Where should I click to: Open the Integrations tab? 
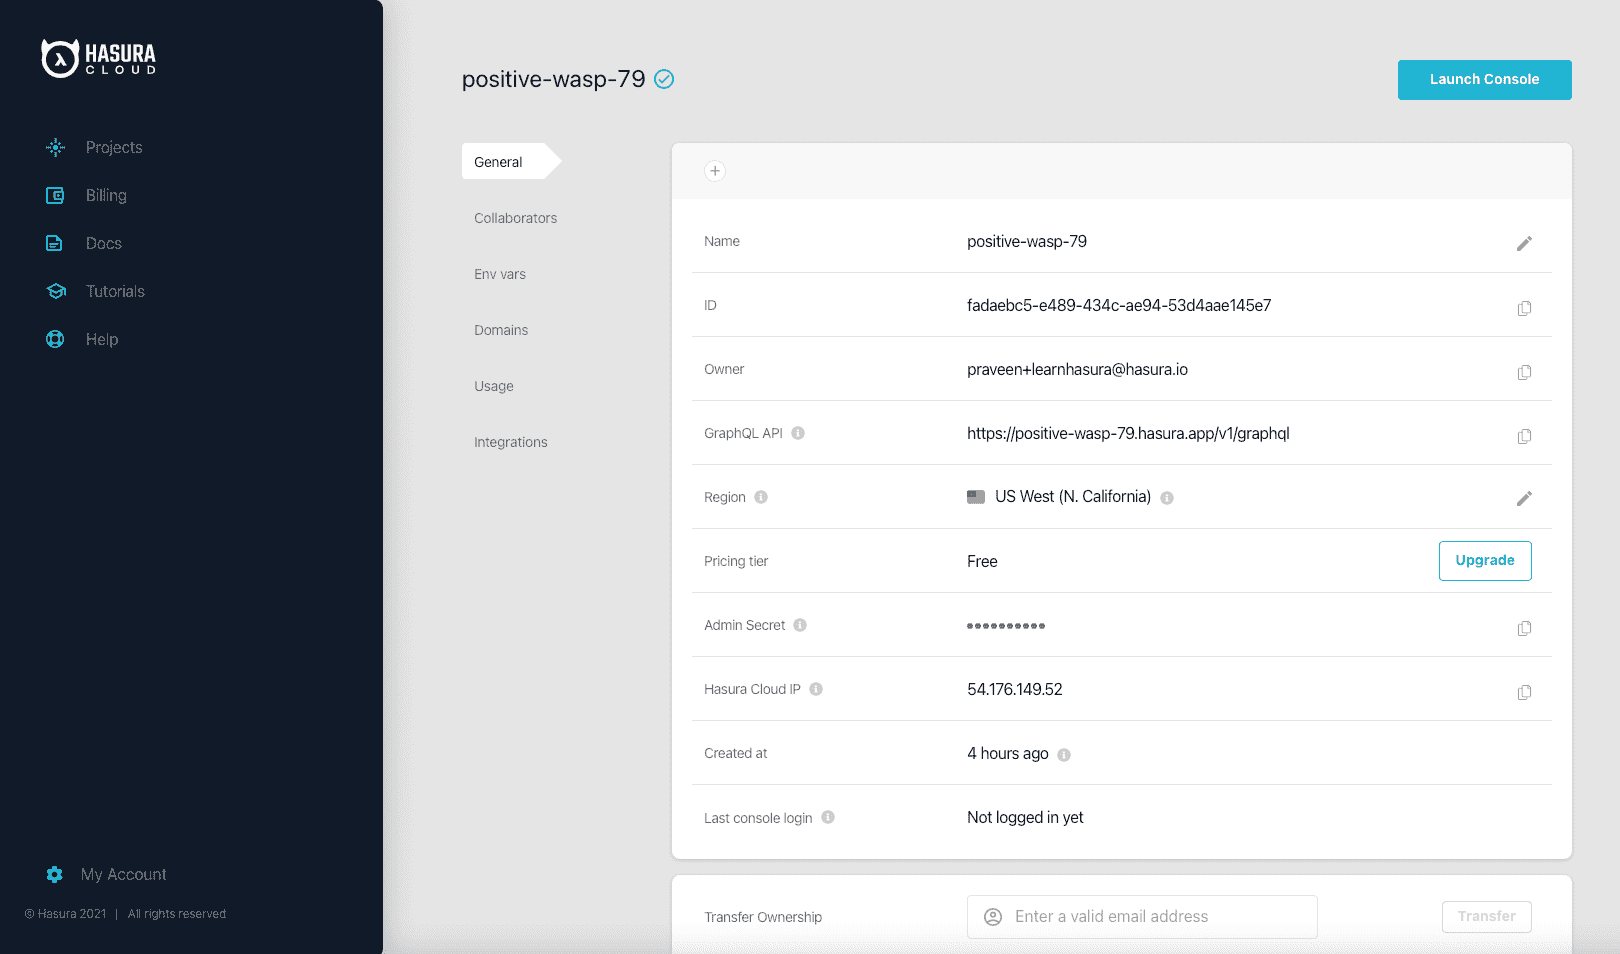tap(511, 442)
